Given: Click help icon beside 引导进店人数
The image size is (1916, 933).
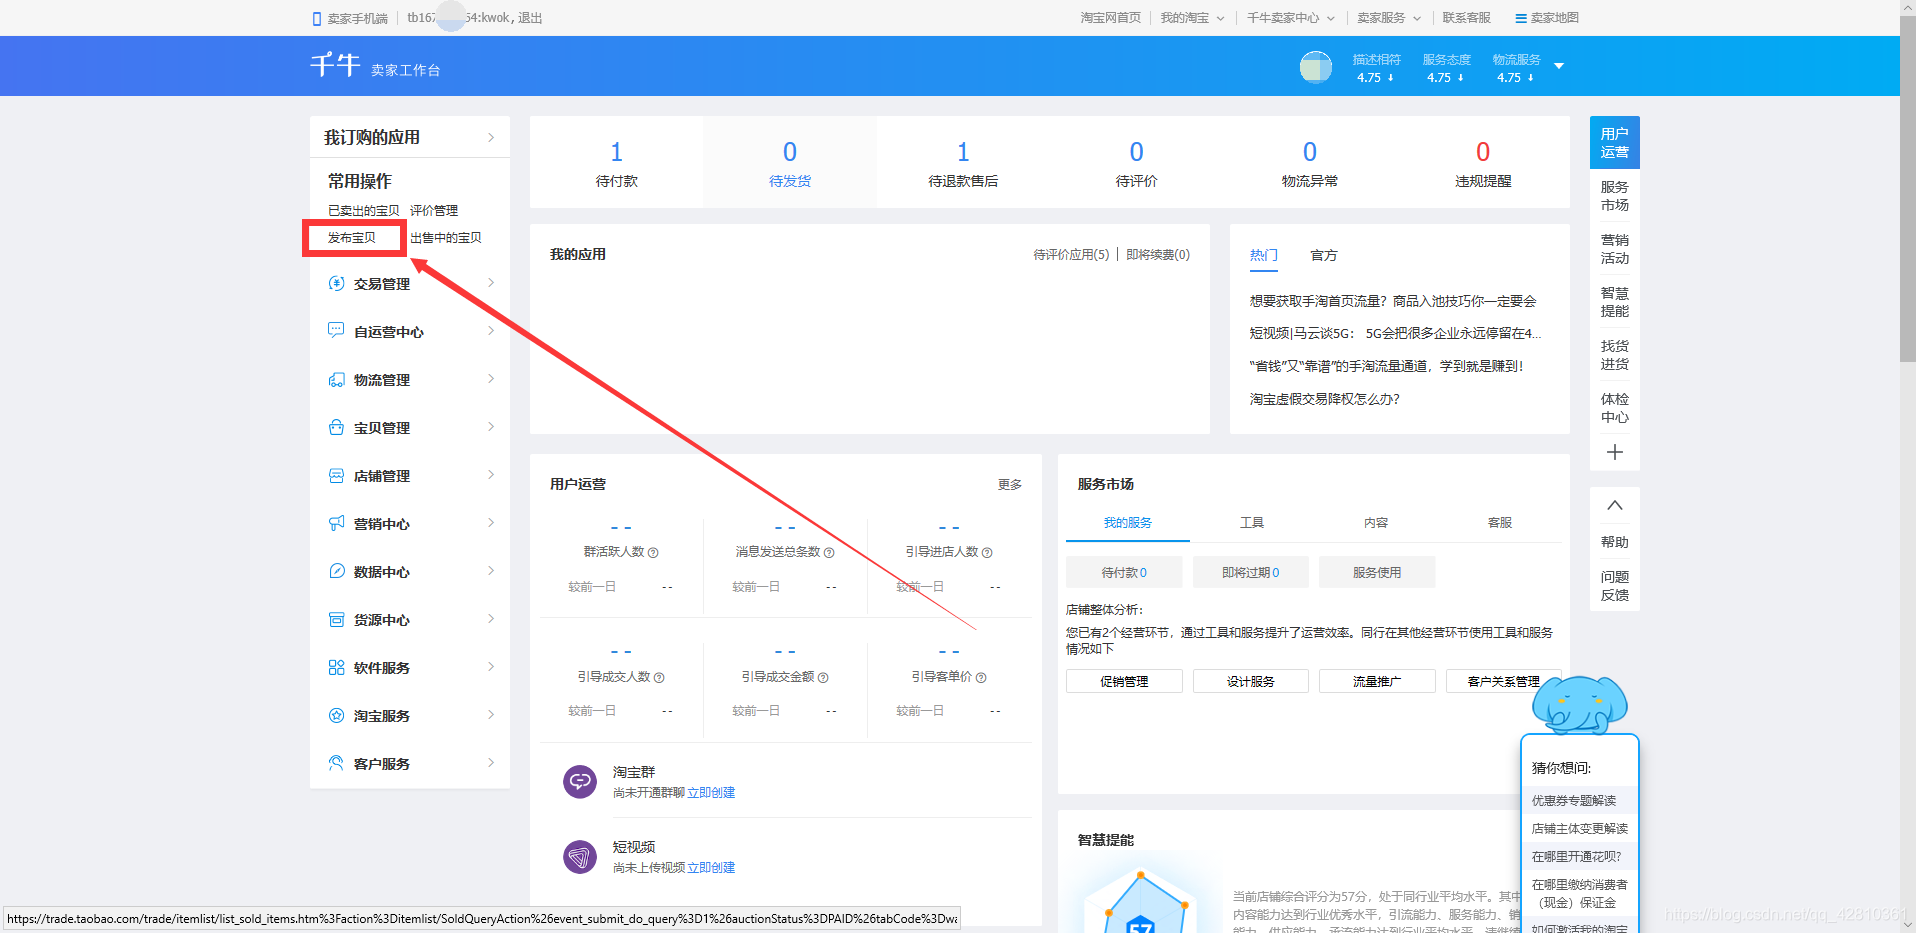Looking at the screenshot, I should 987,553.
